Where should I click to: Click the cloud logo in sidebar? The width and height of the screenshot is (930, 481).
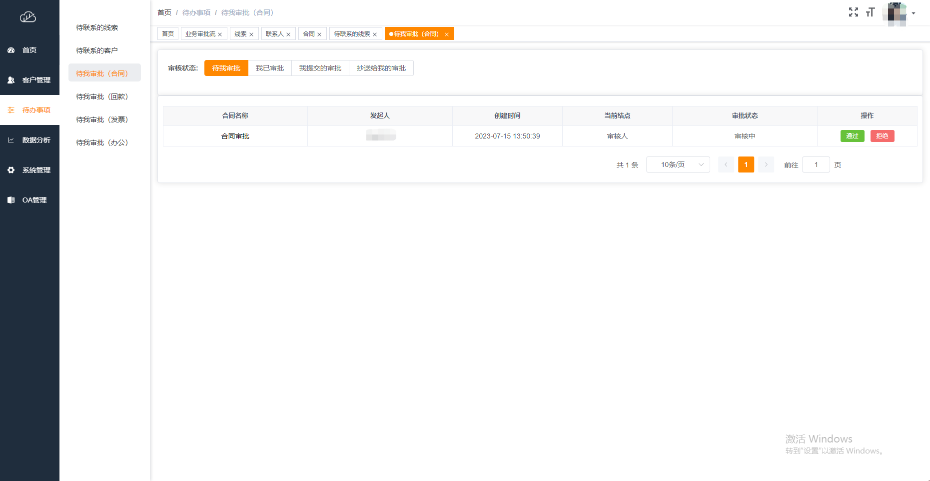tap(28, 17)
